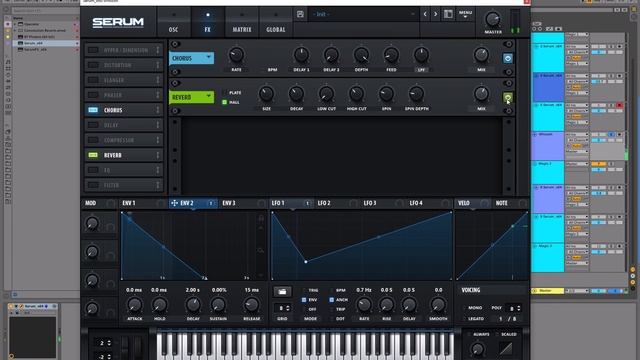
Task: Select the LFO 4 tab
Action: tap(416, 203)
